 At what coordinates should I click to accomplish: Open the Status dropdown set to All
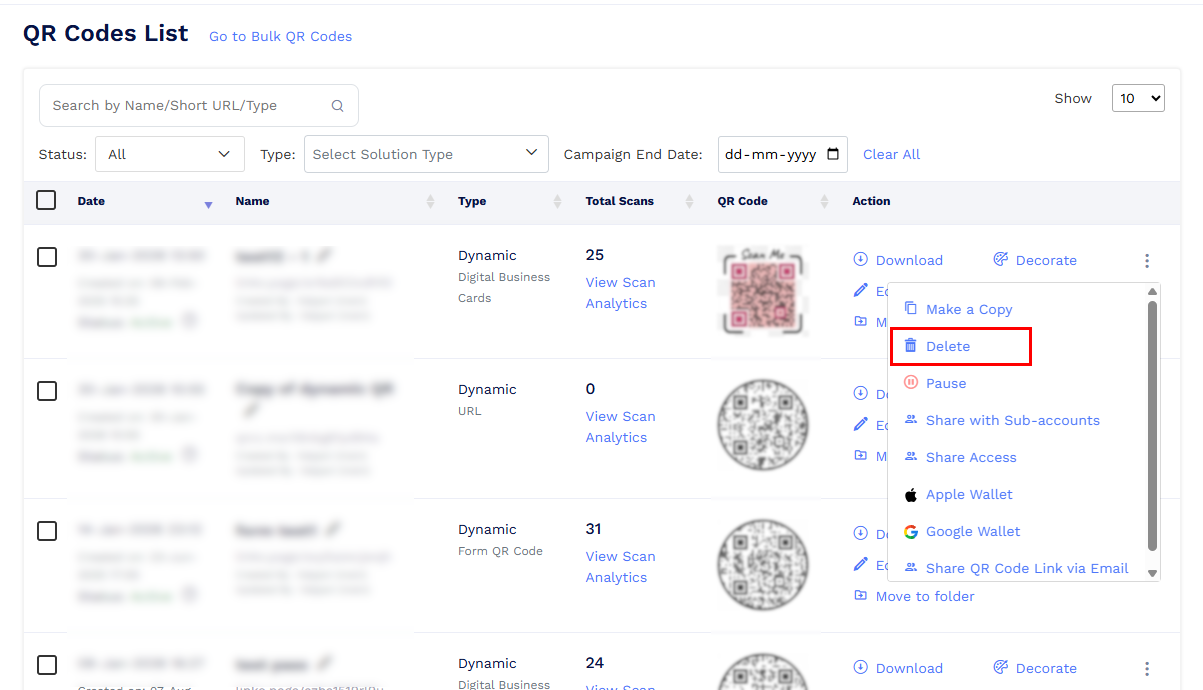pos(170,154)
